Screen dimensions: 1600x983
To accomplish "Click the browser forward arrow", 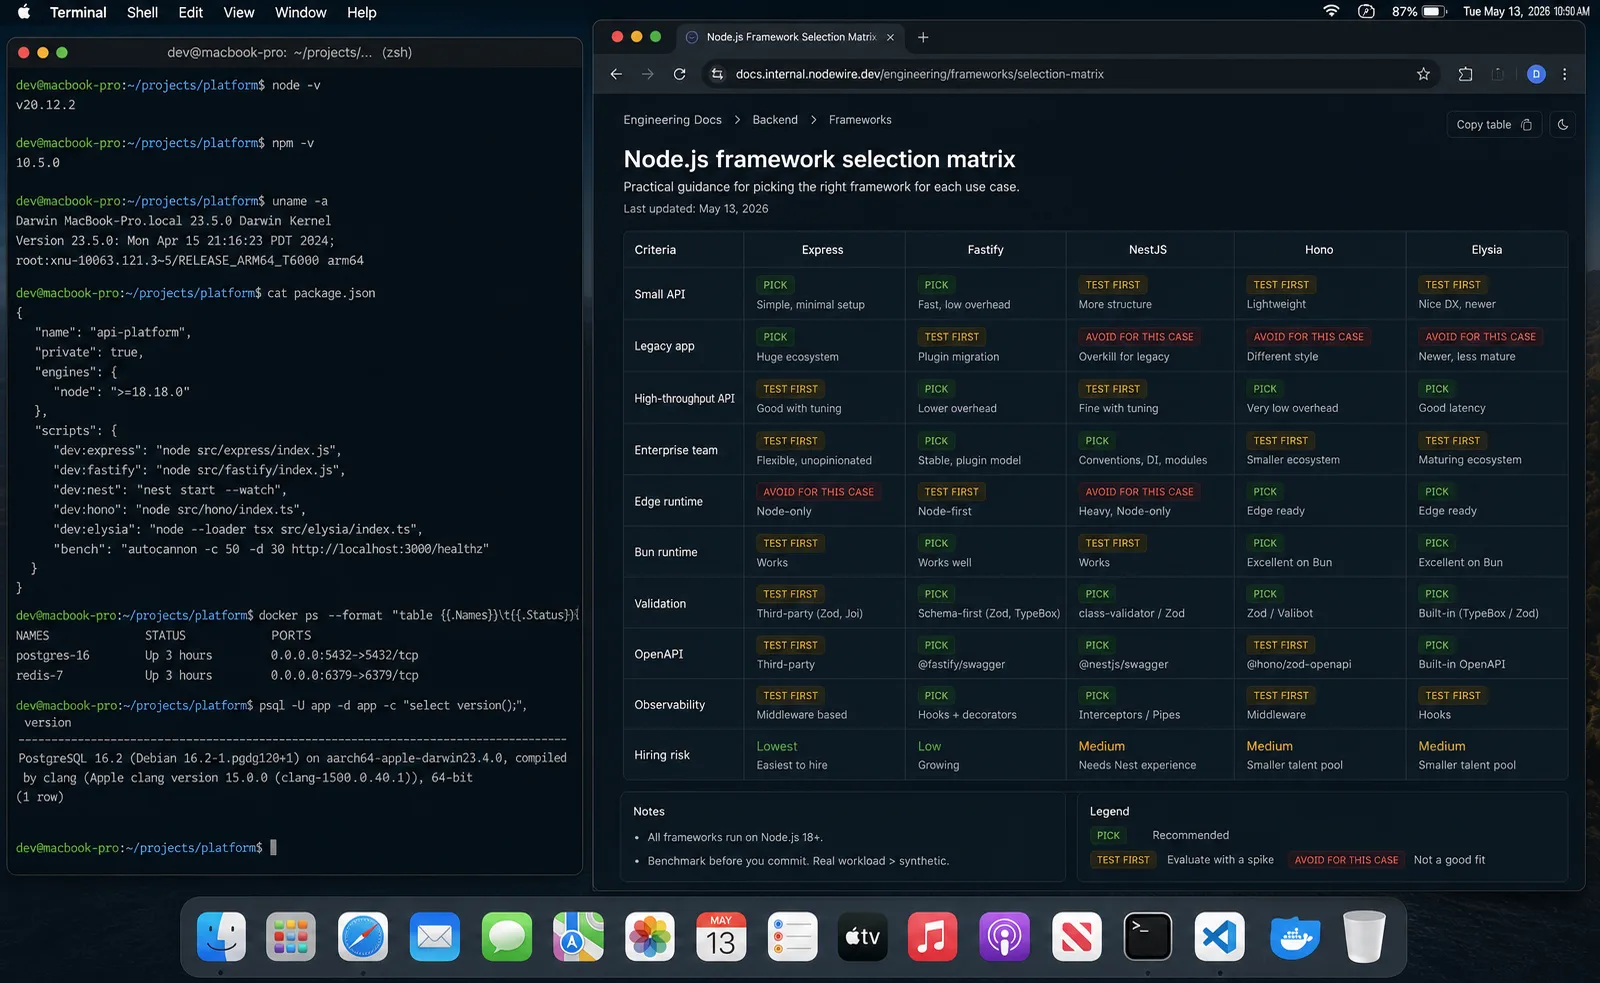I will coord(648,74).
